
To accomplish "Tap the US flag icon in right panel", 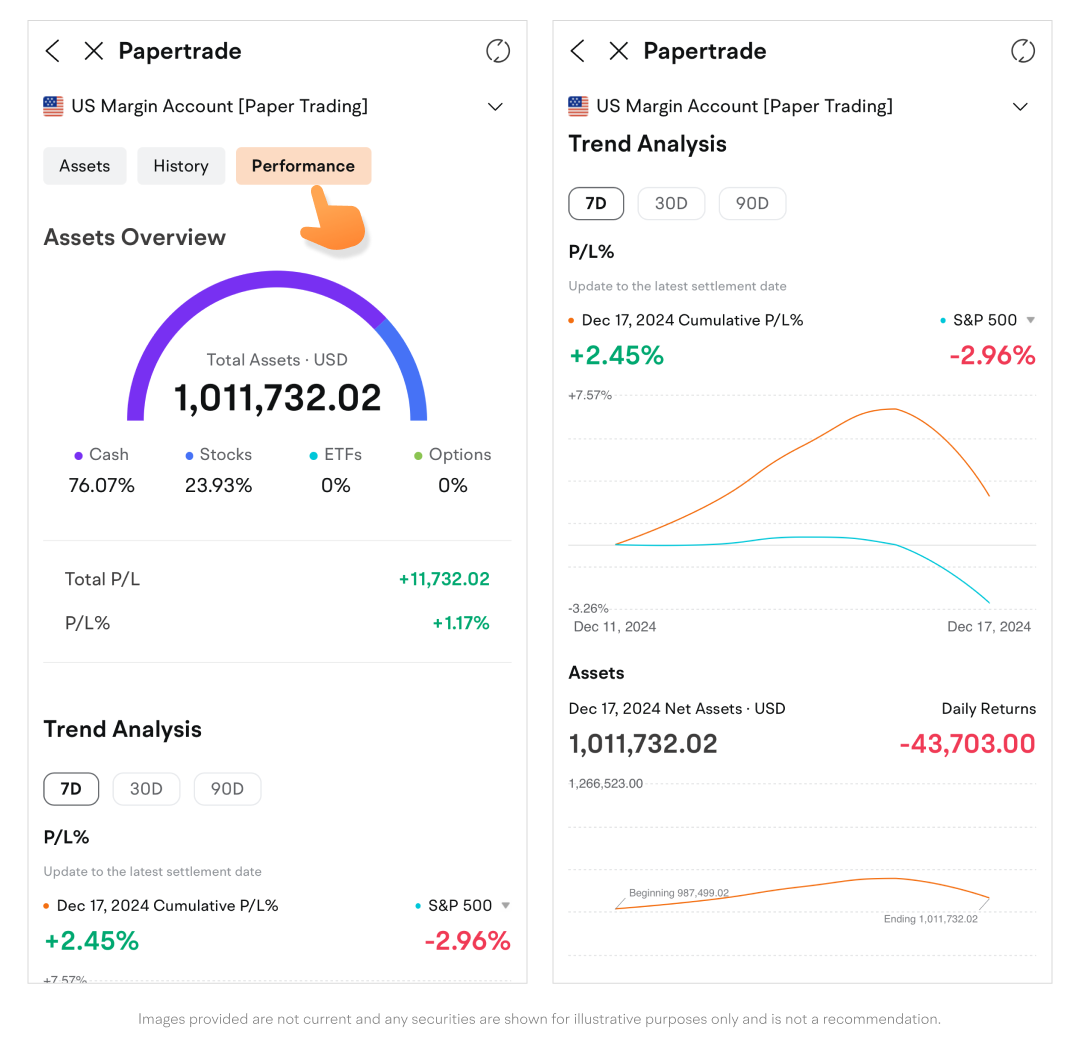I will point(578,106).
